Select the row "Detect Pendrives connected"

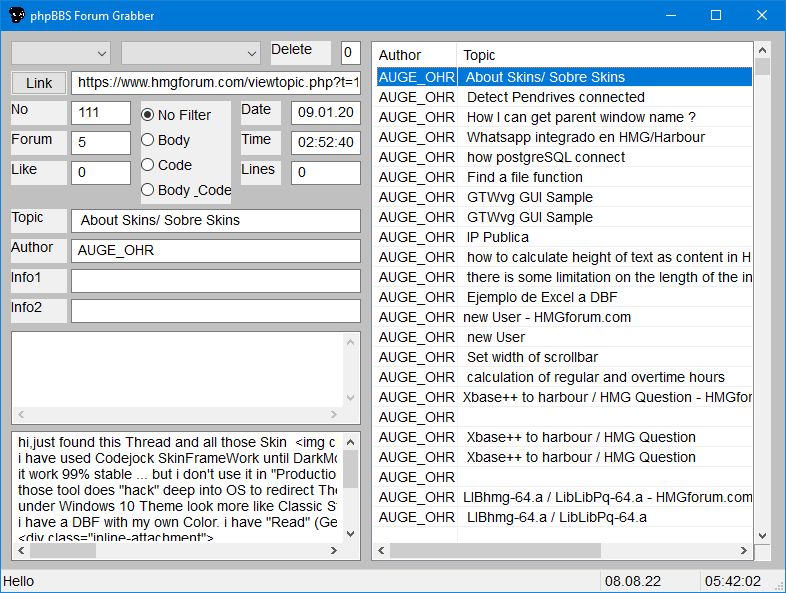[563, 97]
